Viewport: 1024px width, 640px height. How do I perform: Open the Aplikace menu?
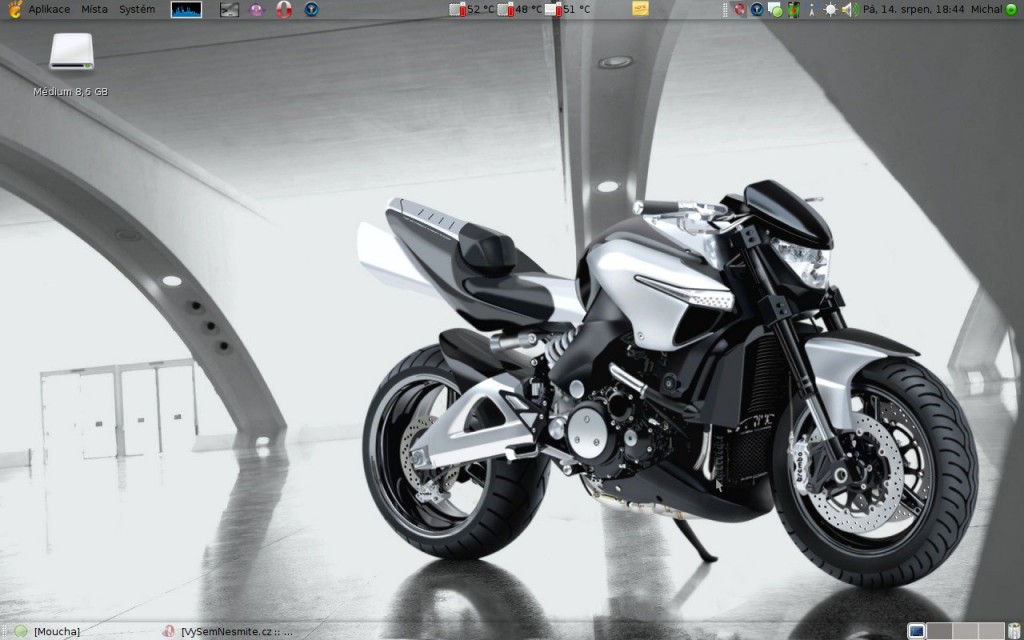point(49,9)
